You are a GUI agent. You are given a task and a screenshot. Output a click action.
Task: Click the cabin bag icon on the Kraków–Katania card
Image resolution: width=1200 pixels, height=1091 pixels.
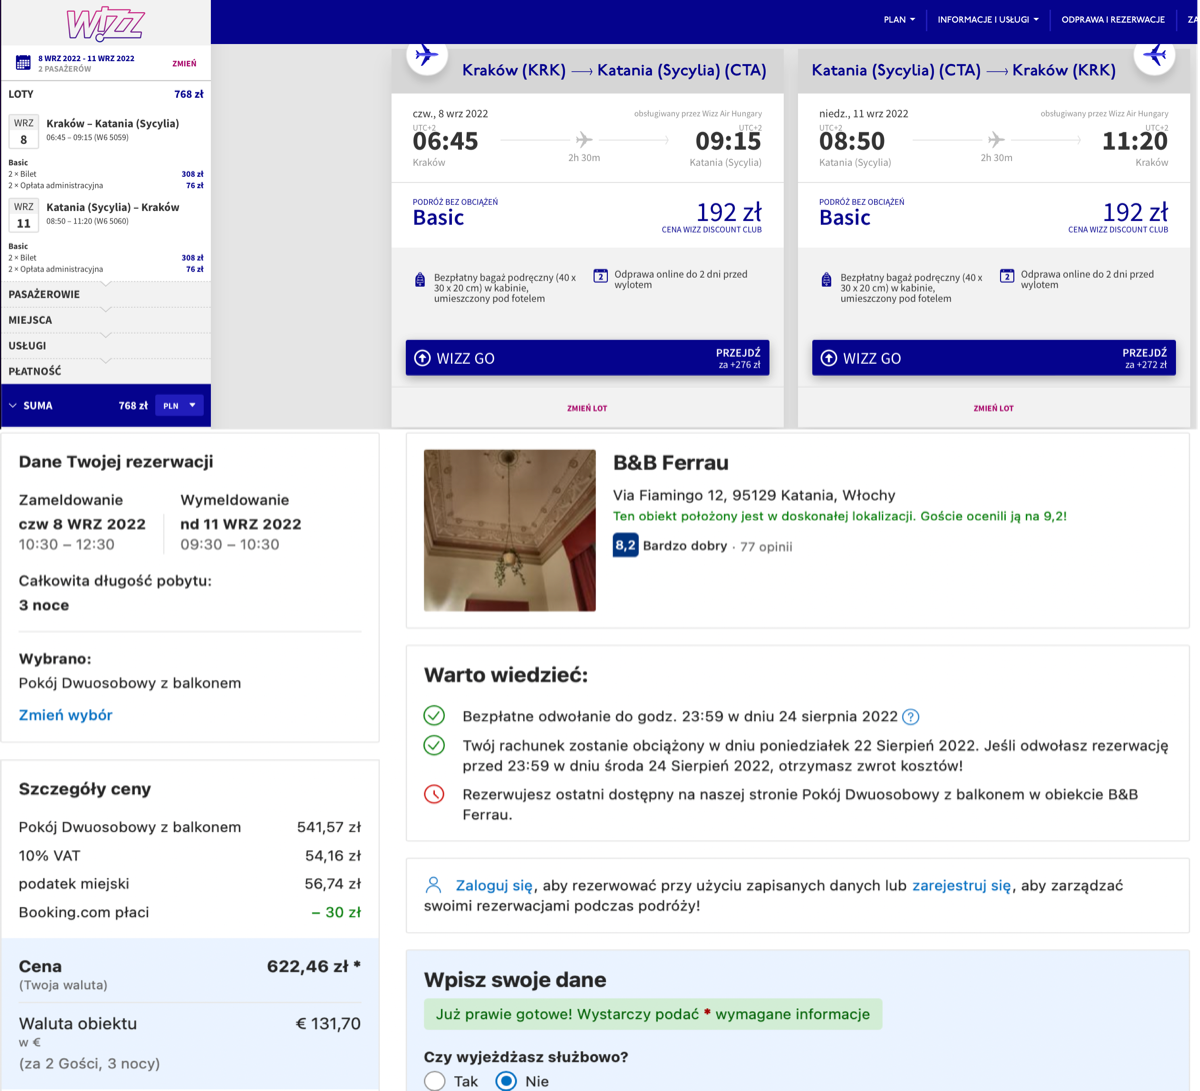420,280
